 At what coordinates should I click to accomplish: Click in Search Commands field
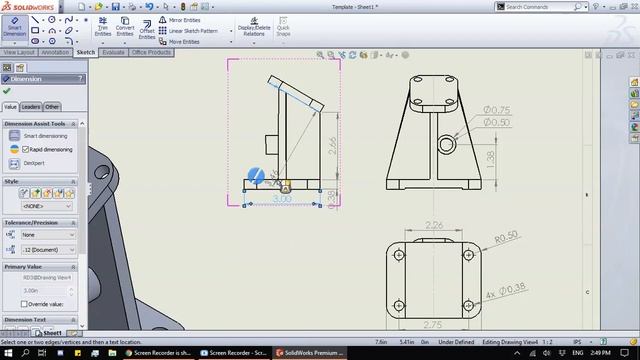[539, 7]
